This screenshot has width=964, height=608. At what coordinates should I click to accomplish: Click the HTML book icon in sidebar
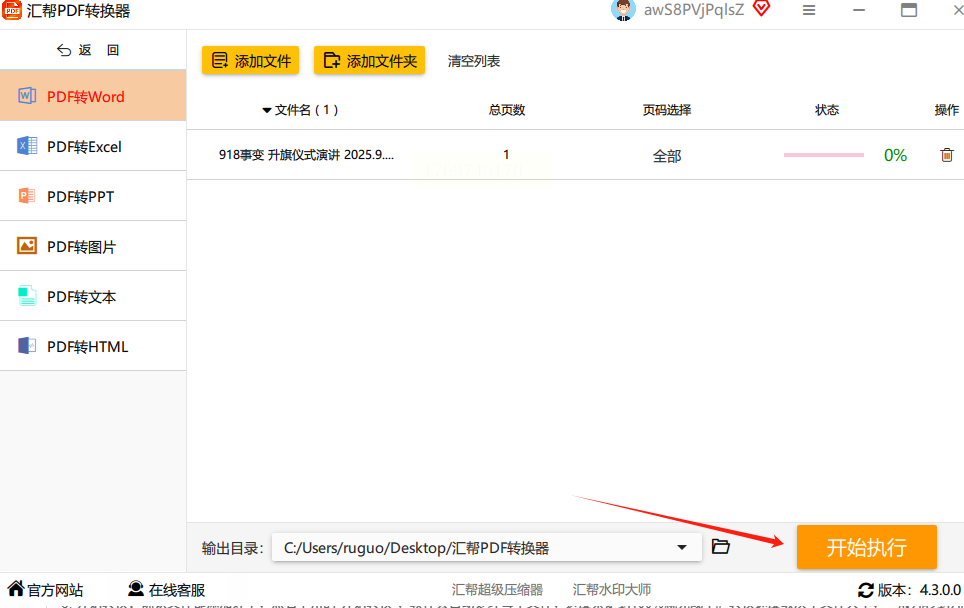coord(27,345)
